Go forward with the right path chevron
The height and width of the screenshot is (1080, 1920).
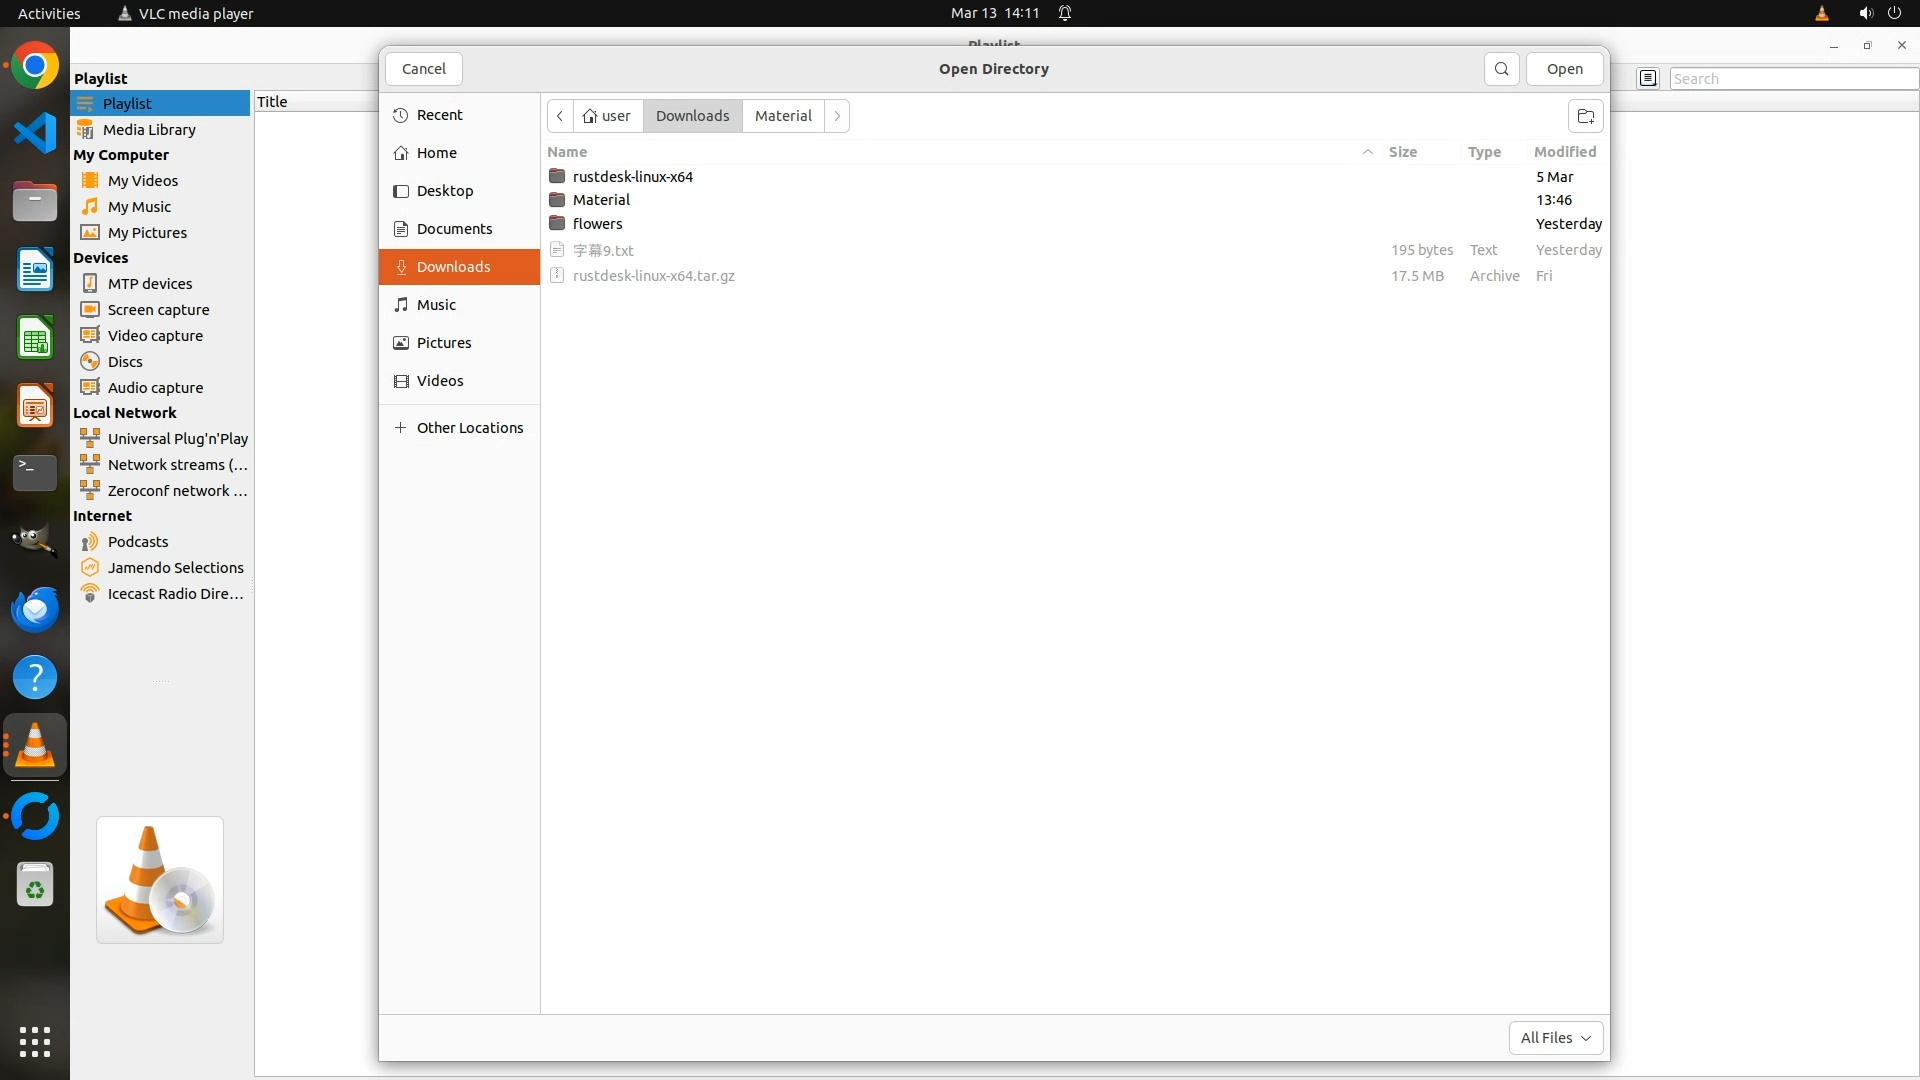837,116
